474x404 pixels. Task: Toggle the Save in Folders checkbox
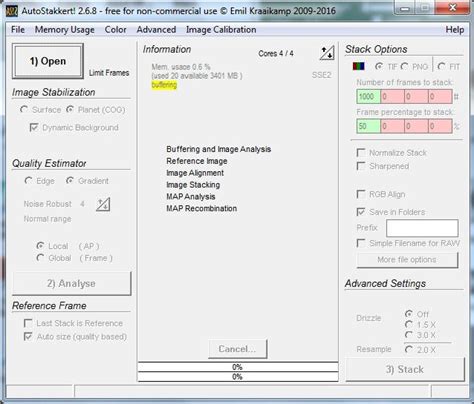point(361,212)
